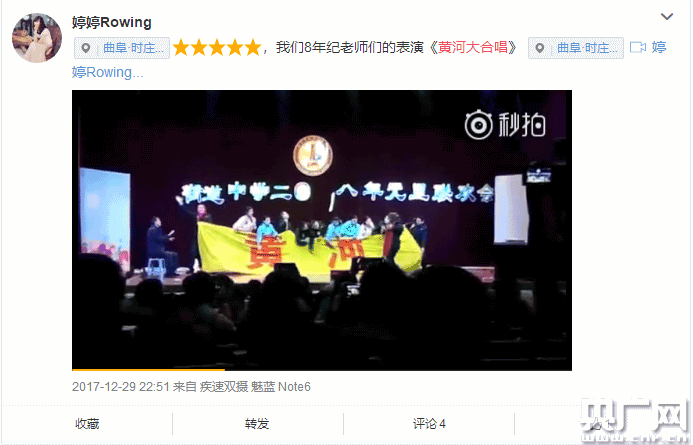Open the 婷Rowing... video link text
The image size is (693, 445).
(107, 72)
